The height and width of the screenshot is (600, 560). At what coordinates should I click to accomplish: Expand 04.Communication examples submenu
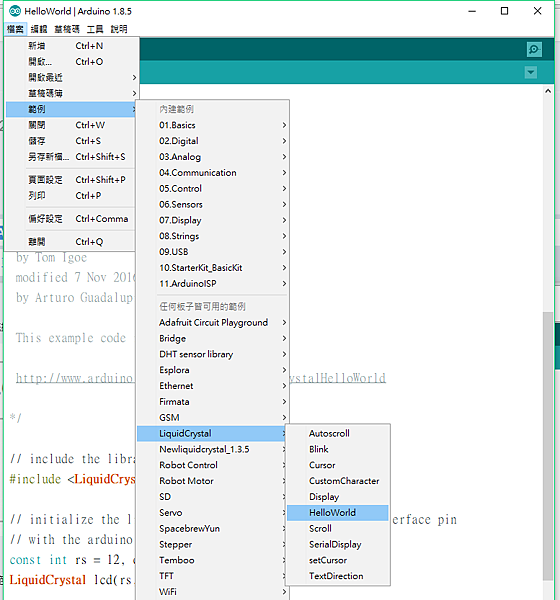pyautogui.click(x=212, y=173)
